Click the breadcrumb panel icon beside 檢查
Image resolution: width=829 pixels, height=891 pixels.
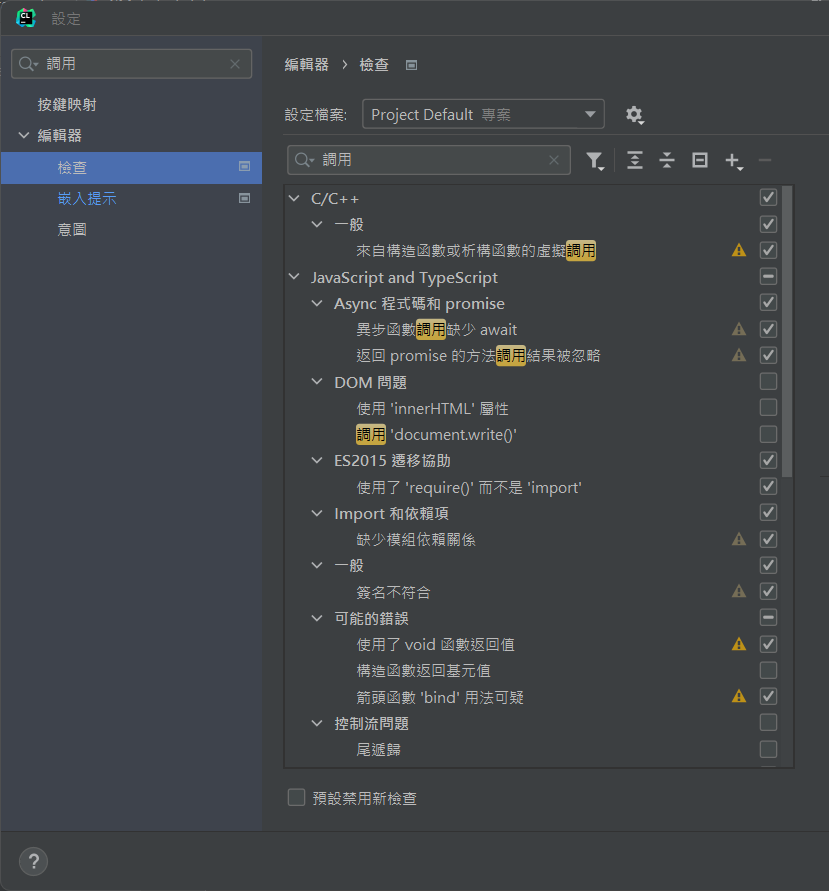coord(411,63)
